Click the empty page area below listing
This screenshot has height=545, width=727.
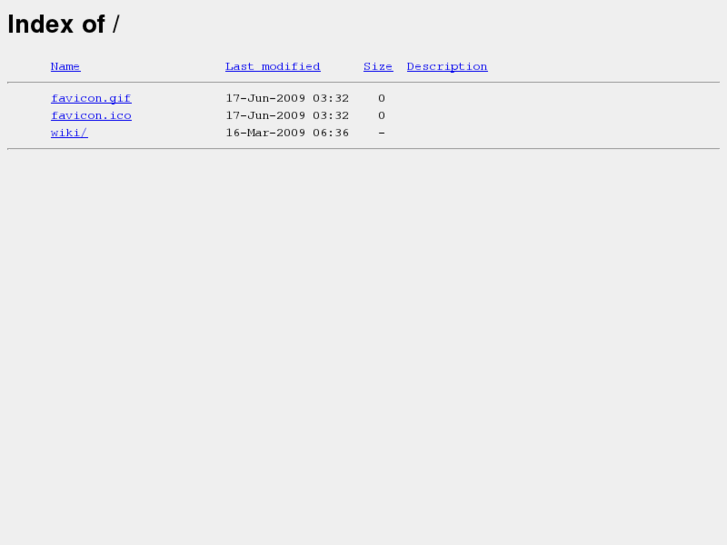coord(364,348)
